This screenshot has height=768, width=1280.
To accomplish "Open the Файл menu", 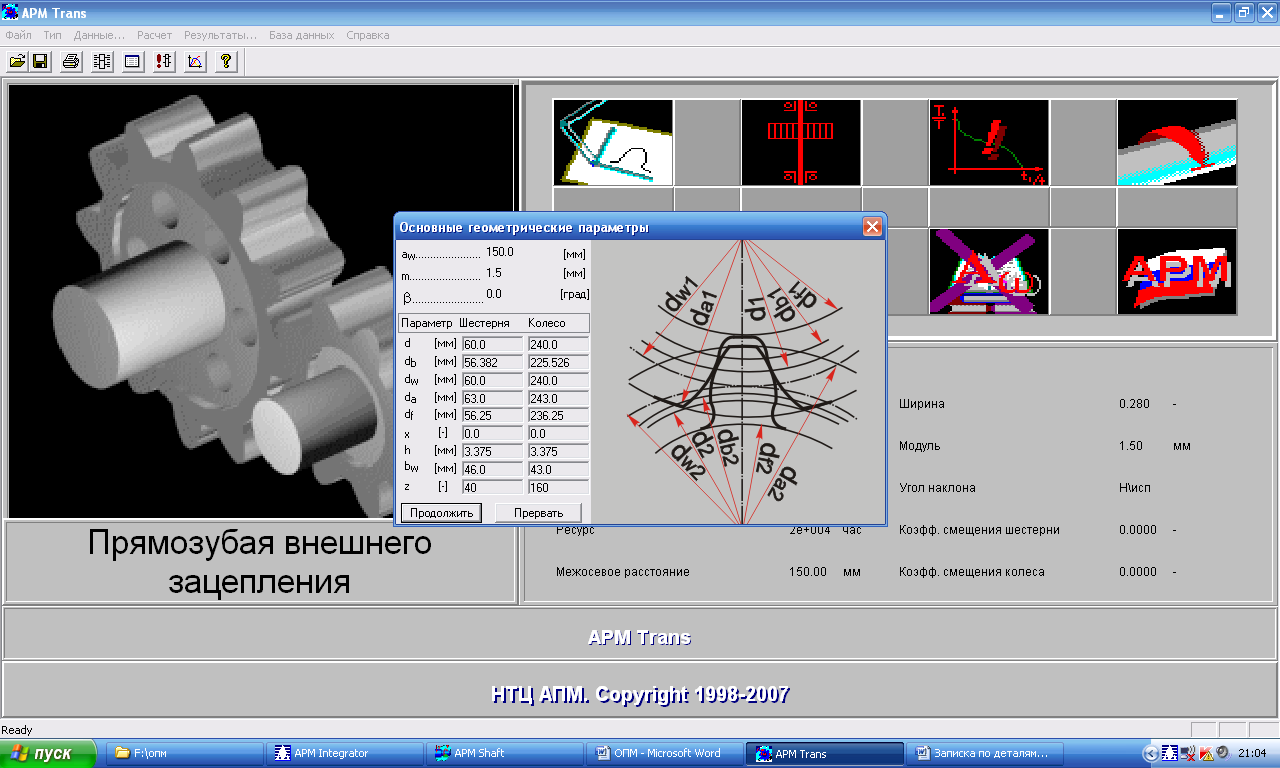I will coord(18,35).
